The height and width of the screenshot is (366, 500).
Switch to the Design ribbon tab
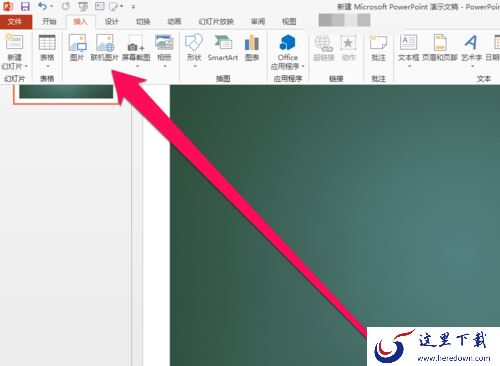(112, 22)
